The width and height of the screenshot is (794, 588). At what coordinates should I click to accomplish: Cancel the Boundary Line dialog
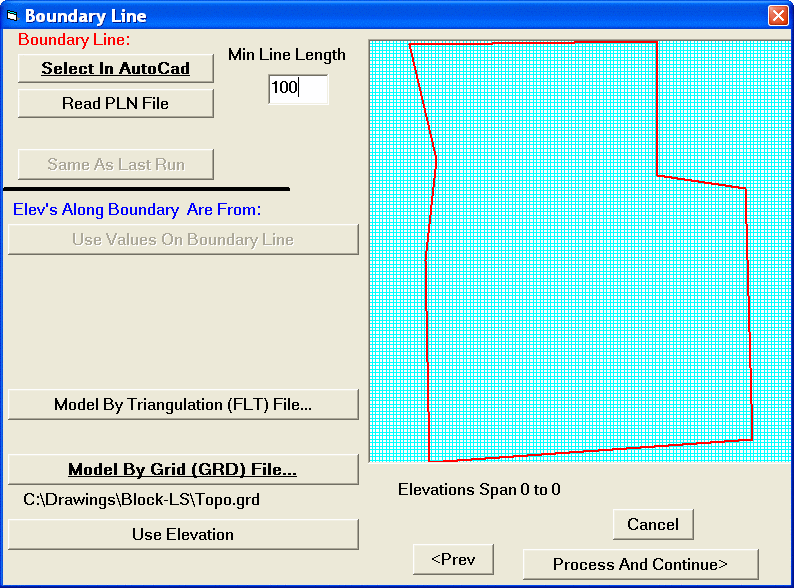coord(653,524)
